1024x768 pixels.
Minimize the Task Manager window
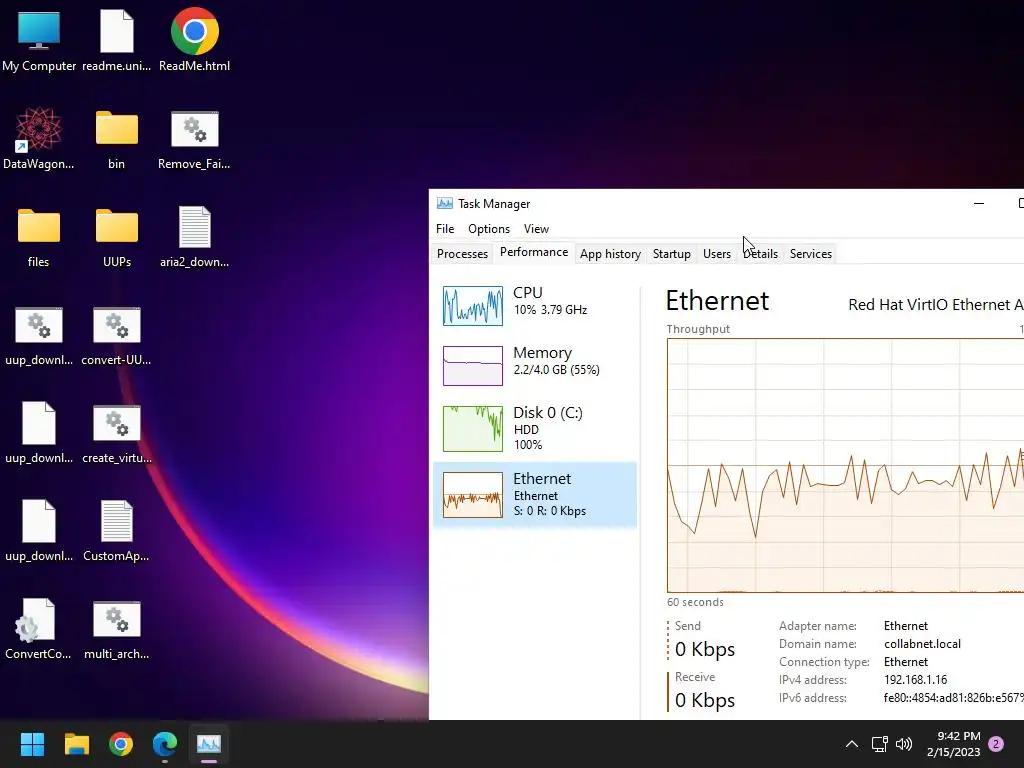[x=978, y=204]
